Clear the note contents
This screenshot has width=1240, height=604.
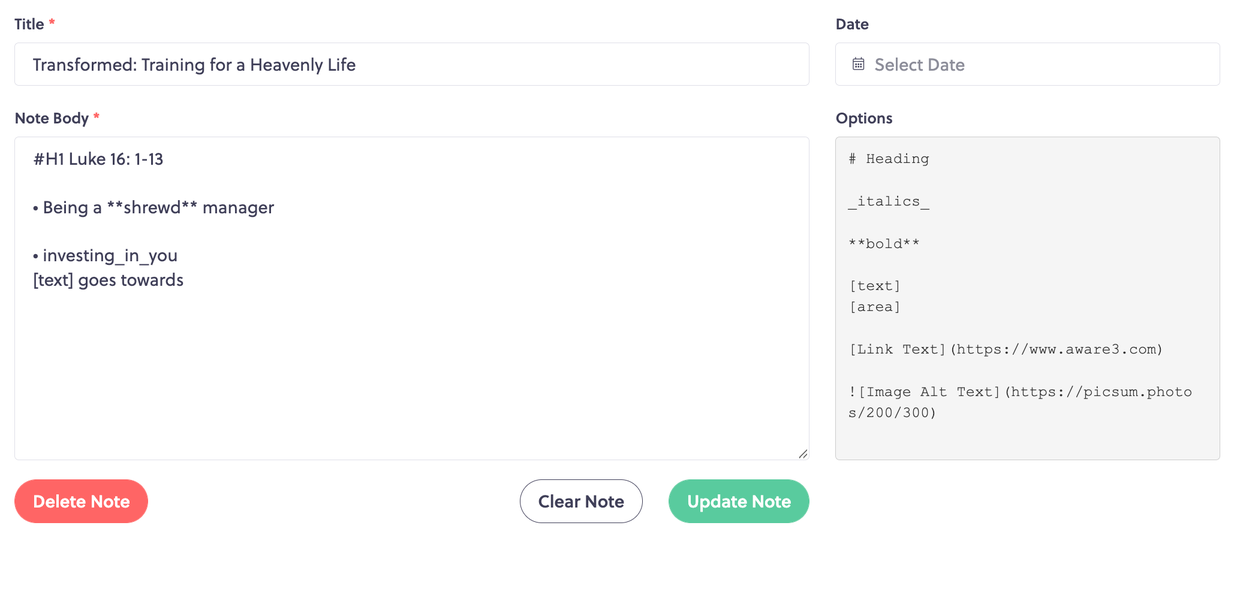pyautogui.click(x=581, y=501)
